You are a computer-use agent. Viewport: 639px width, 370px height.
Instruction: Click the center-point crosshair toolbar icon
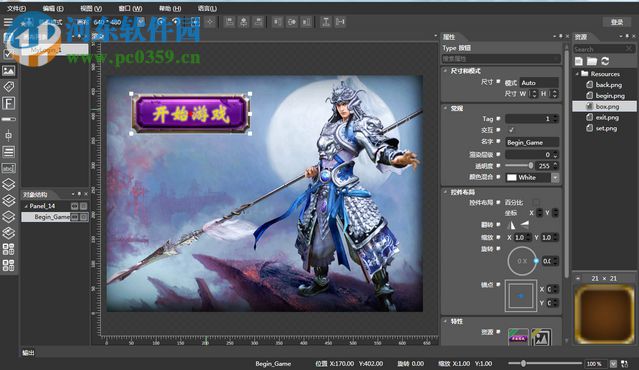[210, 22]
